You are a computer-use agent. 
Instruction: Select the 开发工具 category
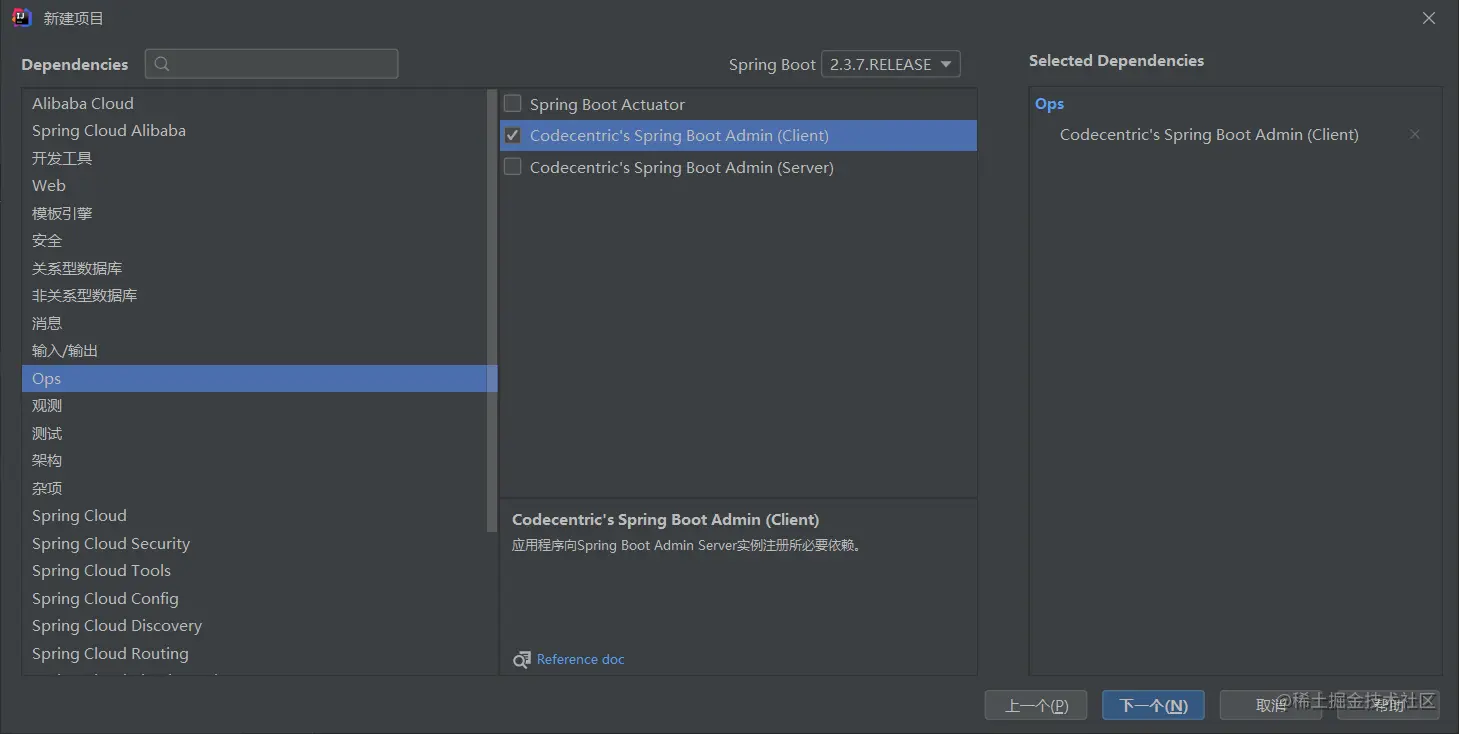[x=255, y=158]
